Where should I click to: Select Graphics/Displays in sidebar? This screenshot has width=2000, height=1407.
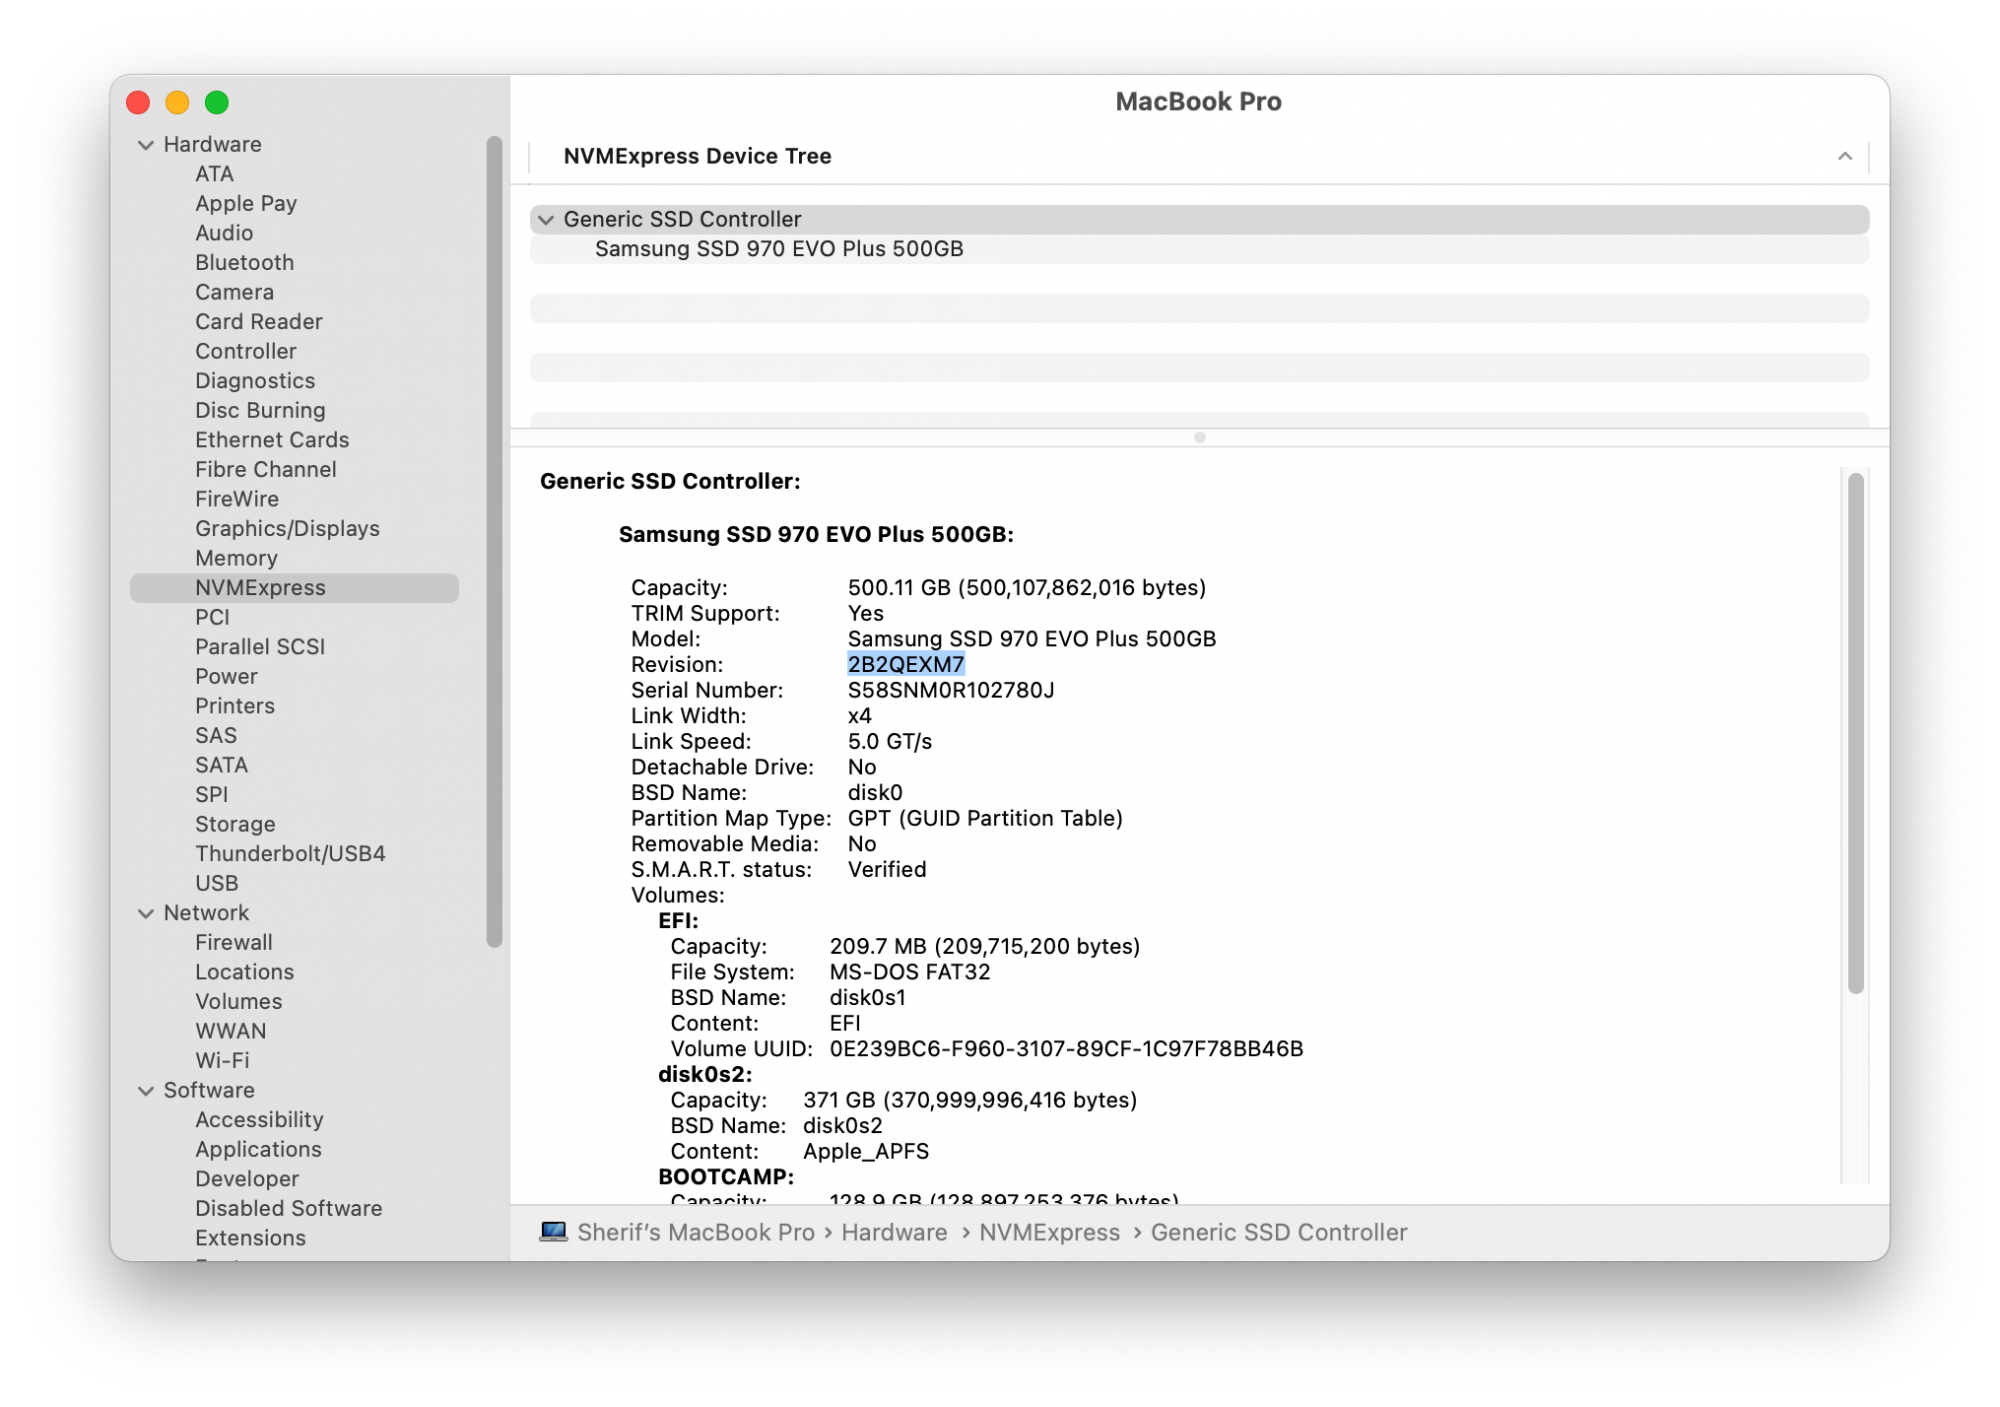coord(287,529)
